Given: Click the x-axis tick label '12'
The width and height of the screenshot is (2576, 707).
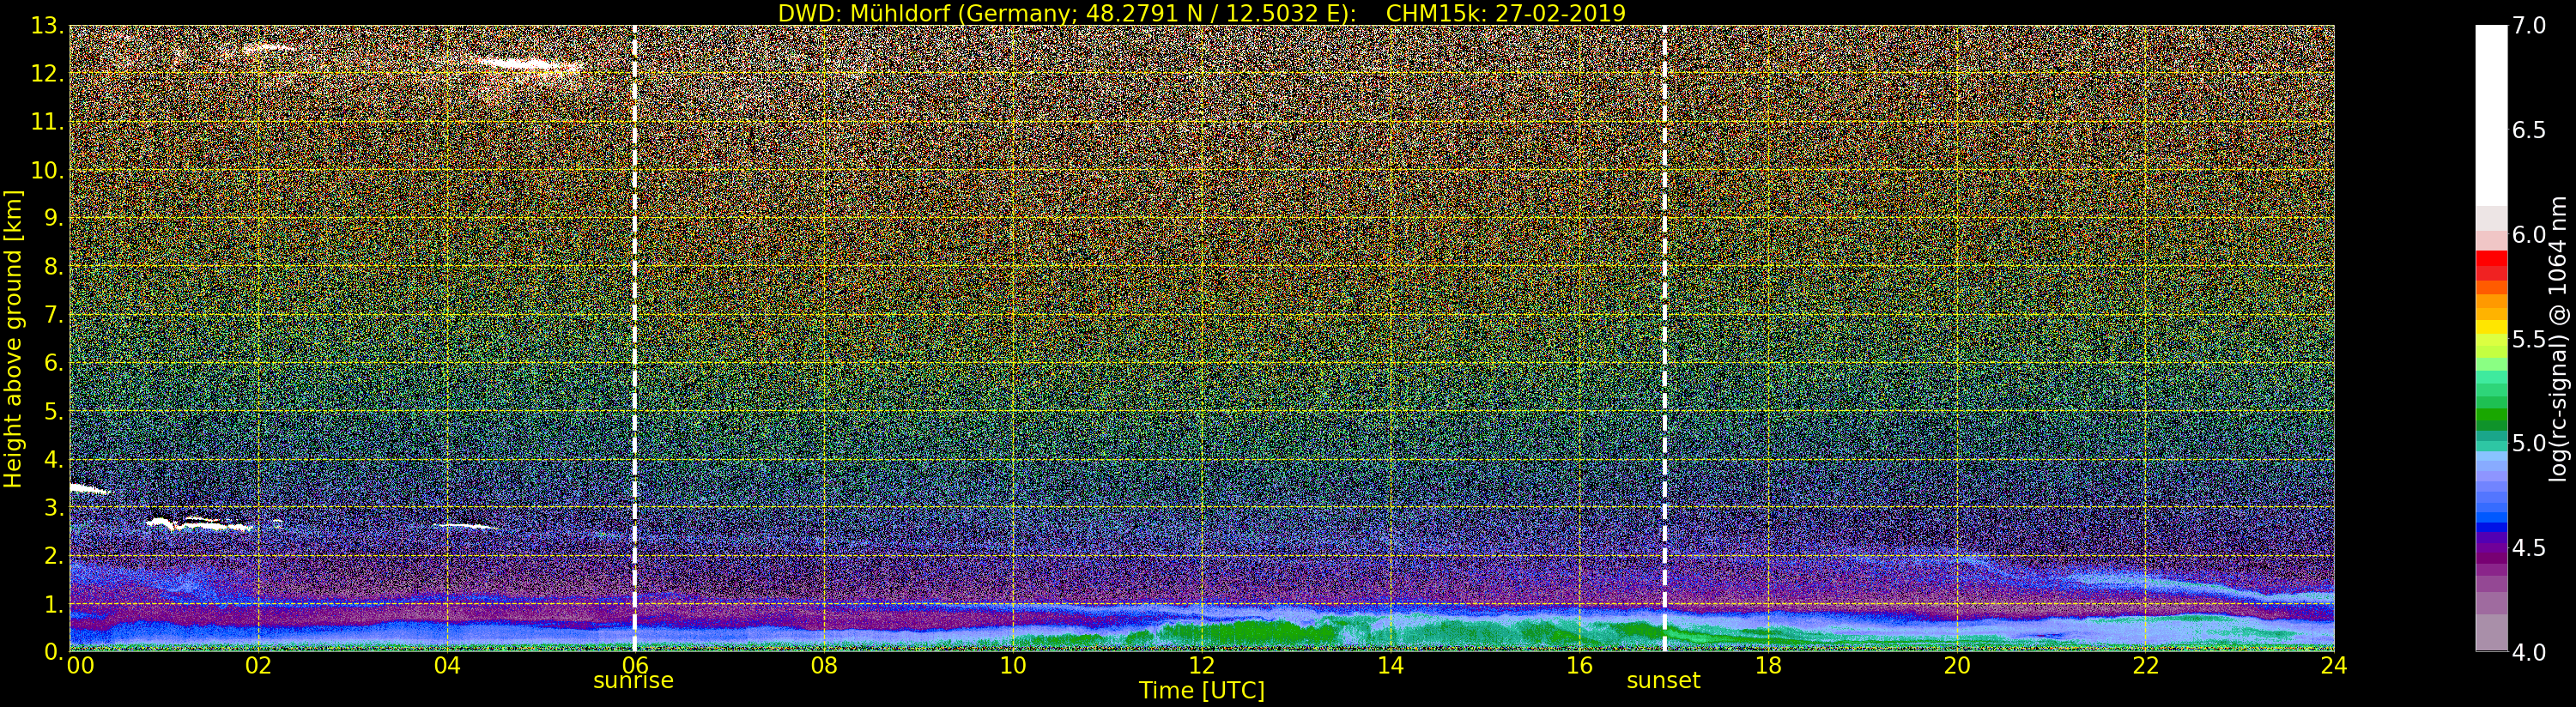Looking at the screenshot, I should 1201,665.
